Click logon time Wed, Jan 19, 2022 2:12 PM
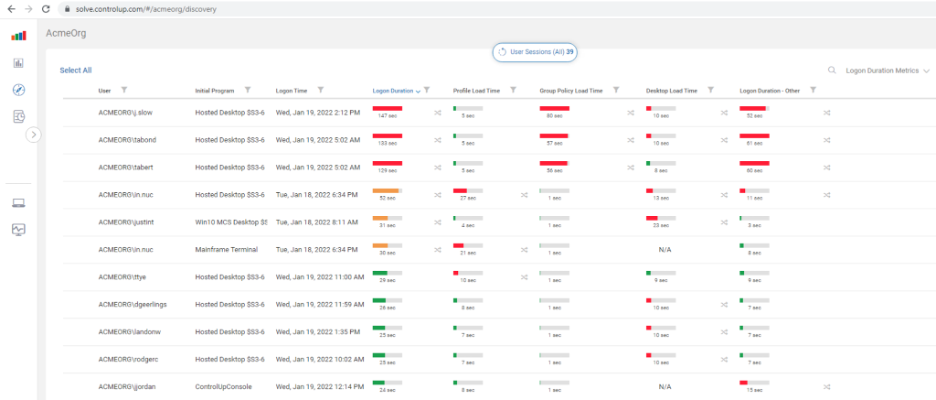Image resolution: width=936 pixels, height=400 pixels. point(318,112)
